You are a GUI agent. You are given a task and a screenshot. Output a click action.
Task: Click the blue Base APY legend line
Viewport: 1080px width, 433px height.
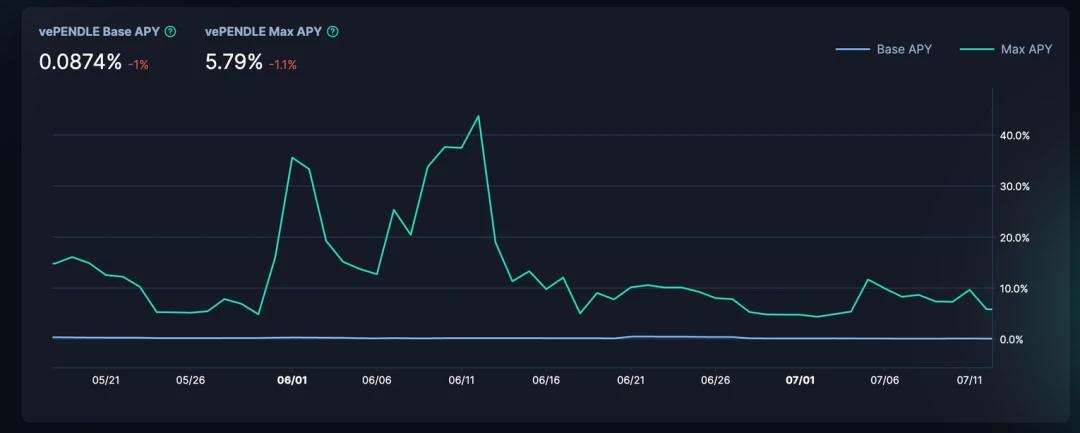tap(853, 50)
